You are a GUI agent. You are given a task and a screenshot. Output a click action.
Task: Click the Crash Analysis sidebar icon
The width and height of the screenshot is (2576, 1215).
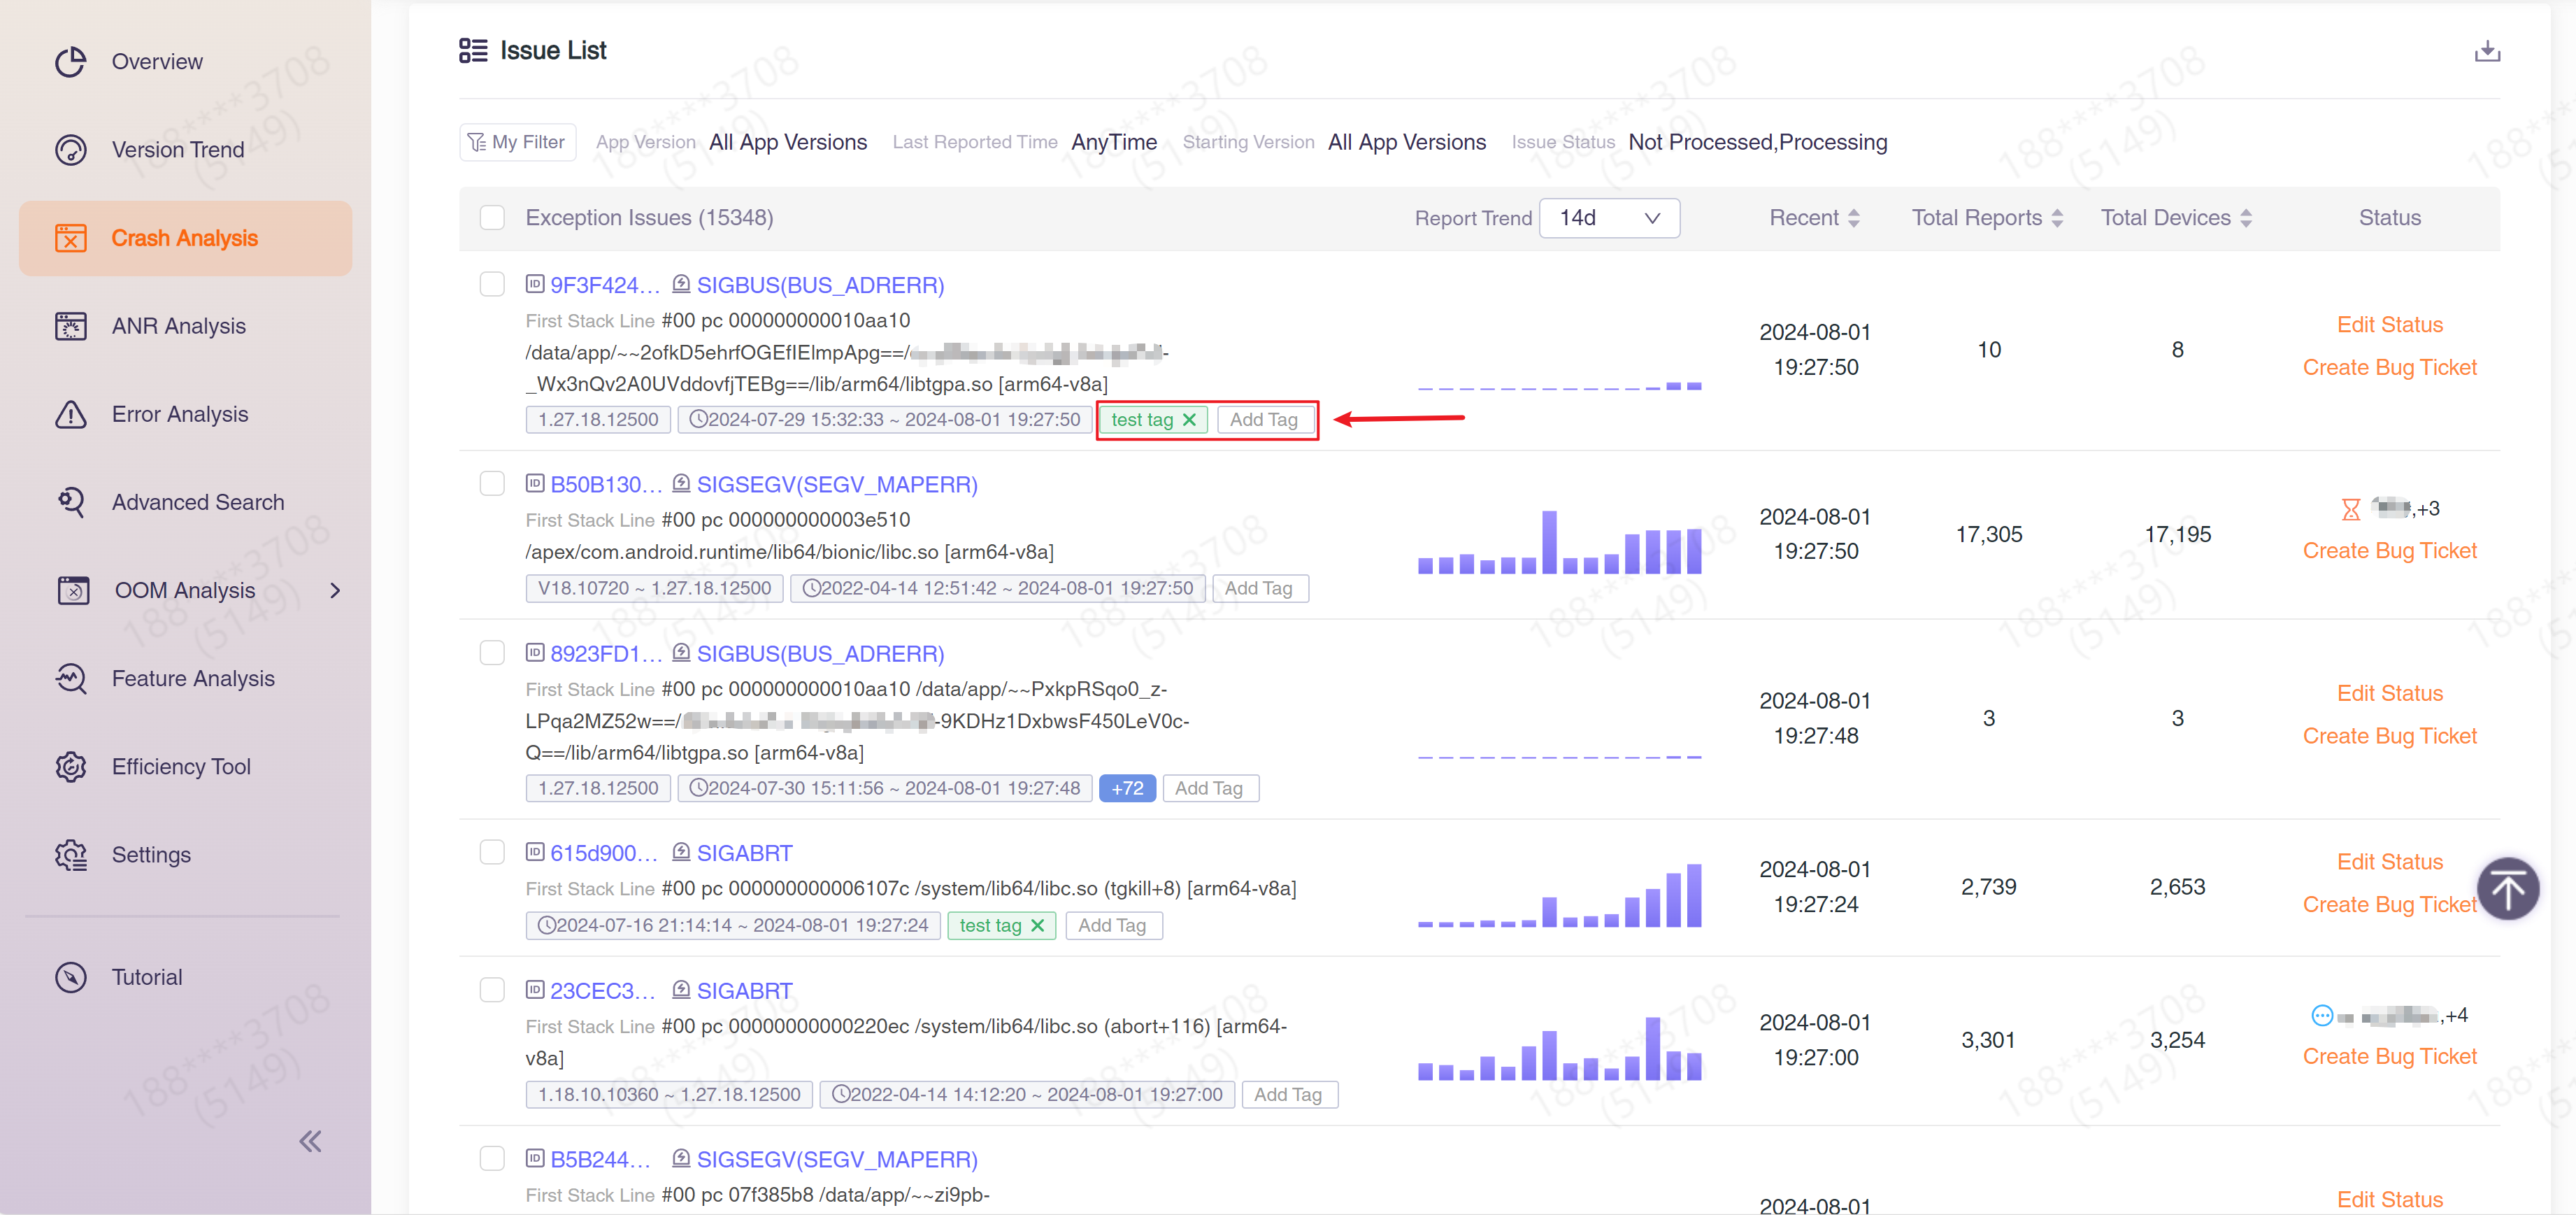tap(70, 238)
